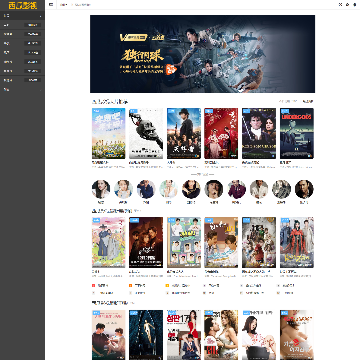This screenshot has height=360, width=360.
Task: Select the last sidebar item with count badge
Action: pos(22,80)
